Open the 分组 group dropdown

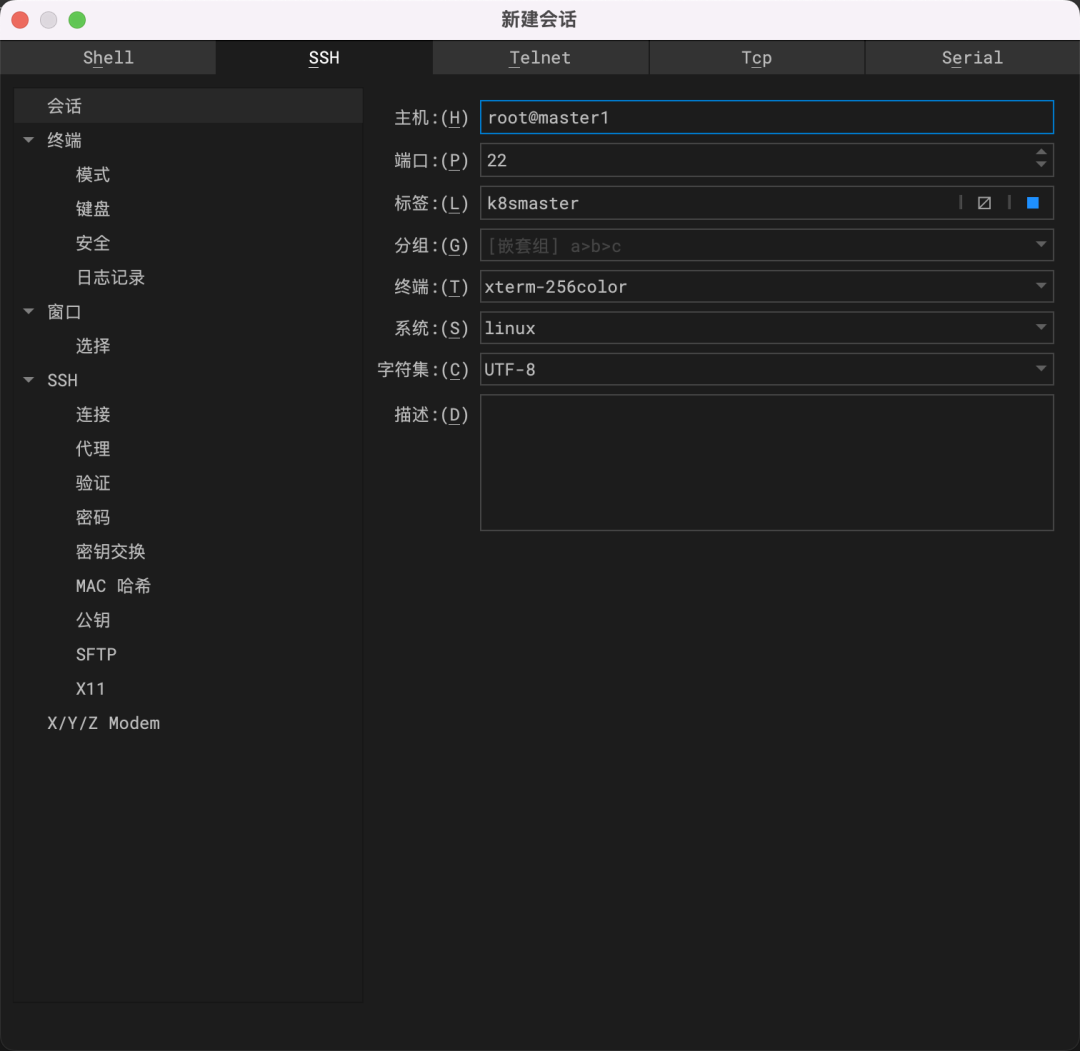[x=1041, y=245]
